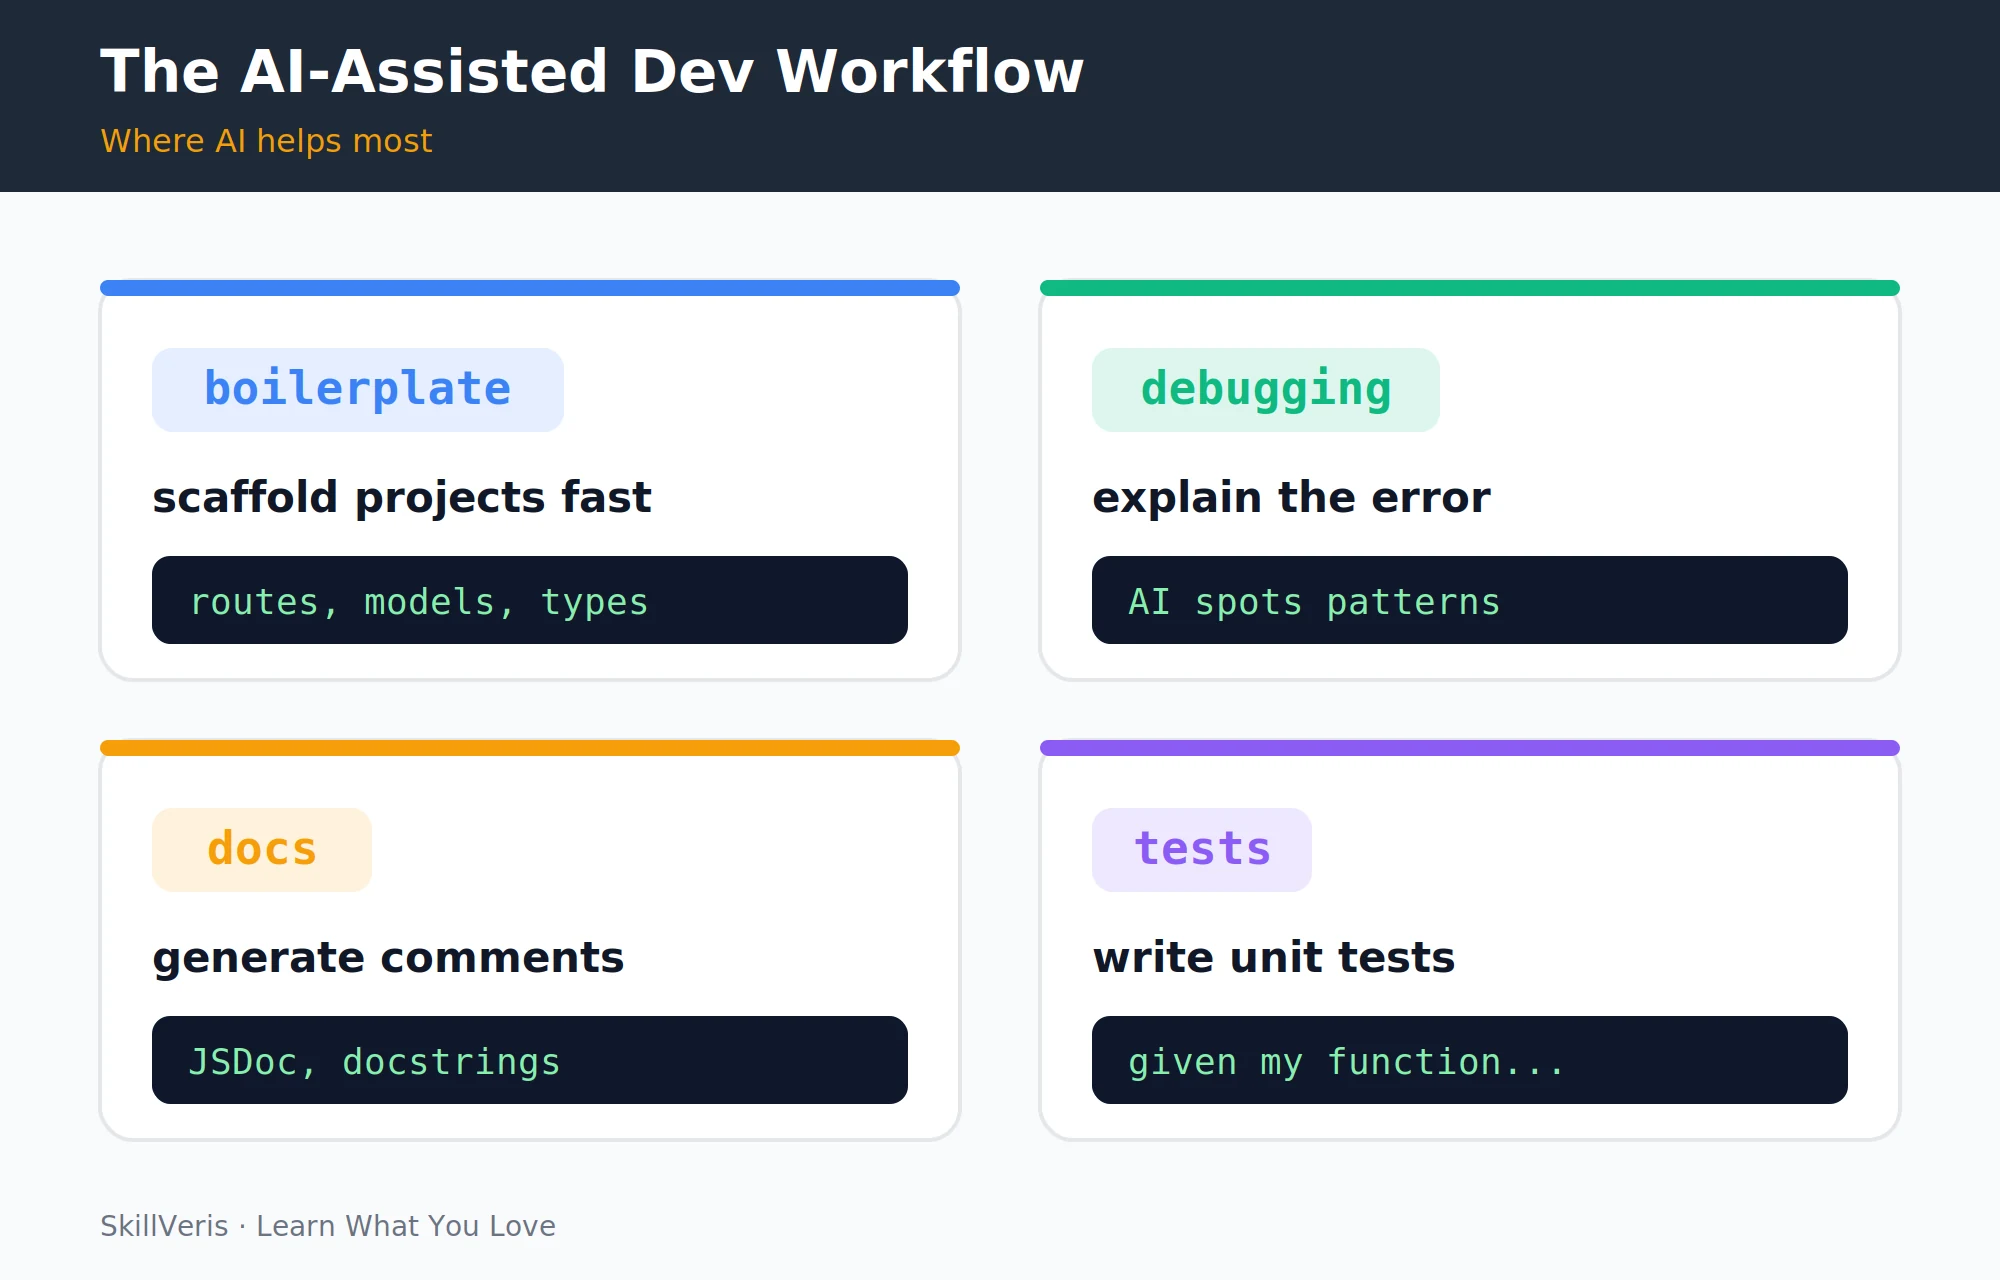Select the 'boilerplate' tag badge
This screenshot has height=1280, width=2000.
click(x=358, y=390)
